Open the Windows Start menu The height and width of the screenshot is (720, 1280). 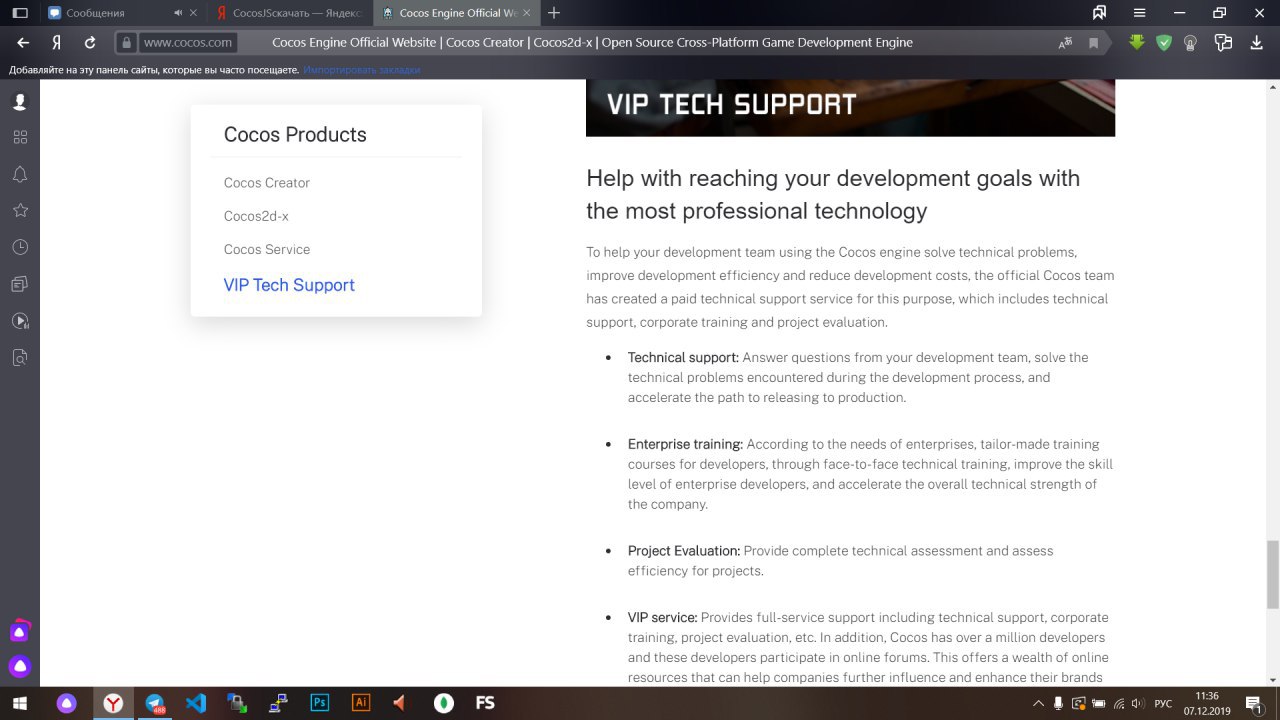tap(20, 703)
